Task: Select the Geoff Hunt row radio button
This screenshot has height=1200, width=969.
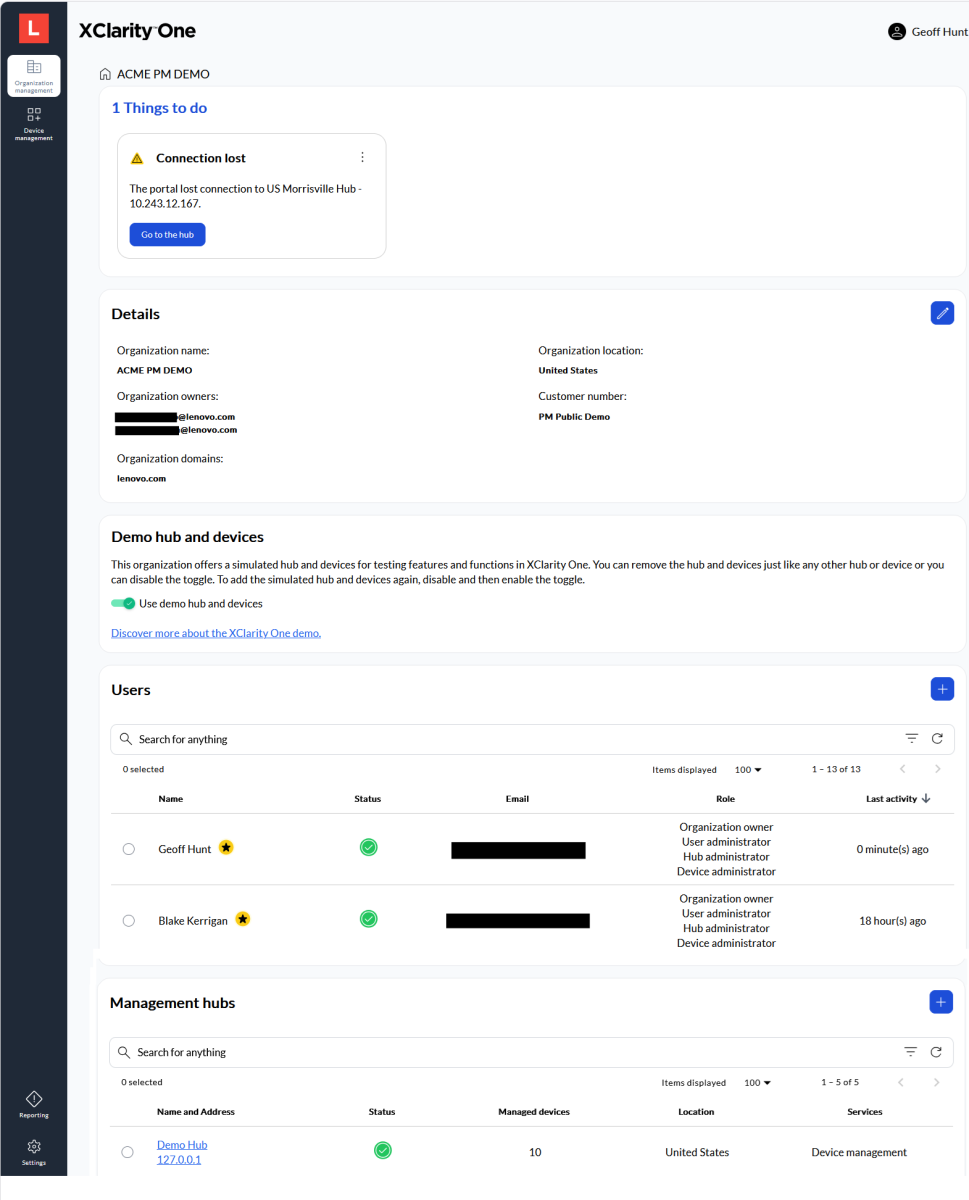Action: point(128,849)
